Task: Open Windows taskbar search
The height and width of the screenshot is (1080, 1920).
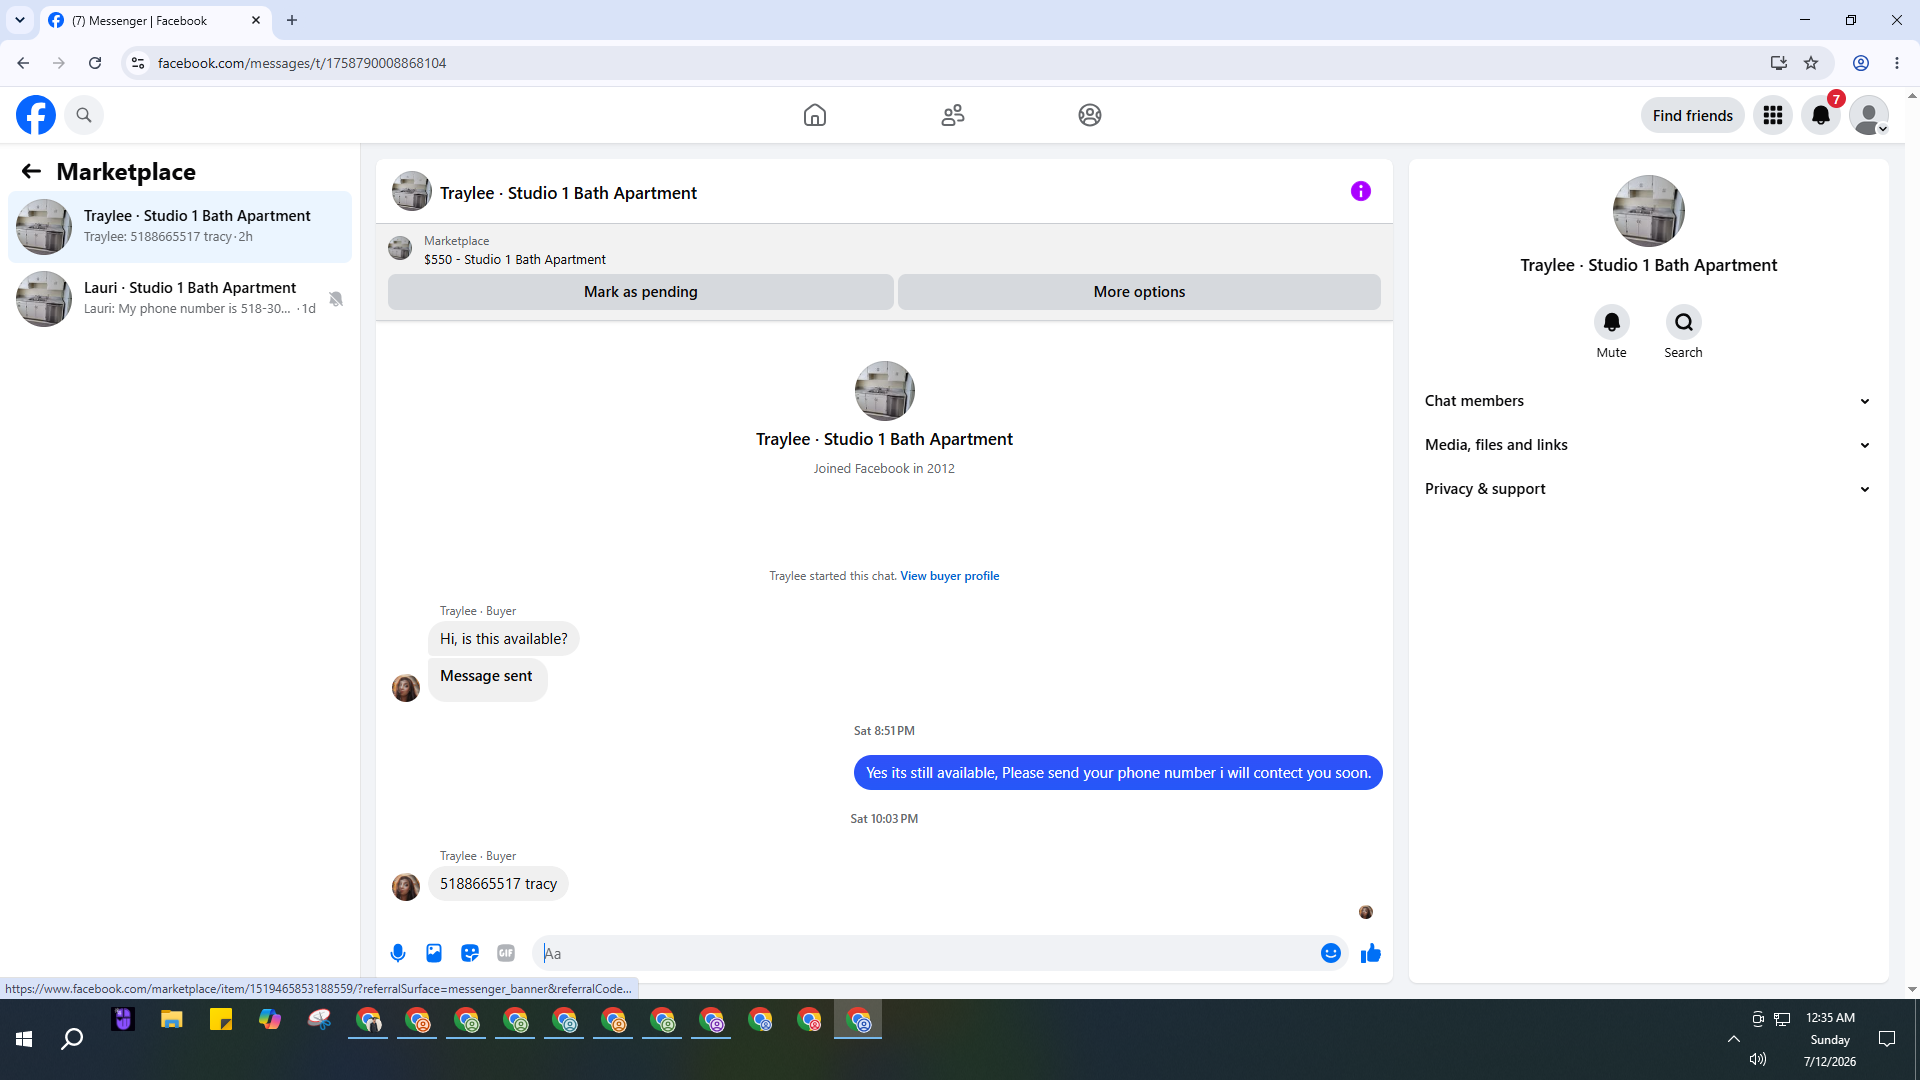Action: pos(72,1039)
